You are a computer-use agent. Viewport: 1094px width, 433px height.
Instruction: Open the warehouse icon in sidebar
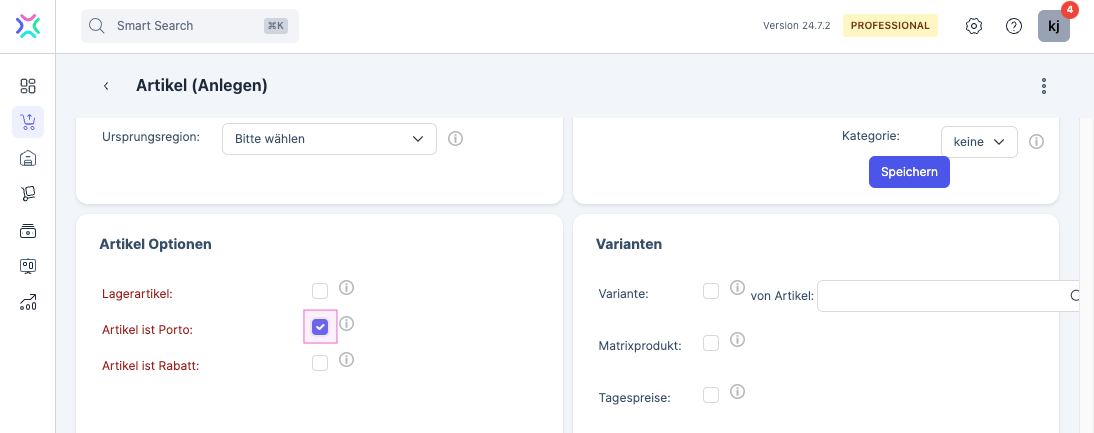pyautogui.click(x=28, y=158)
